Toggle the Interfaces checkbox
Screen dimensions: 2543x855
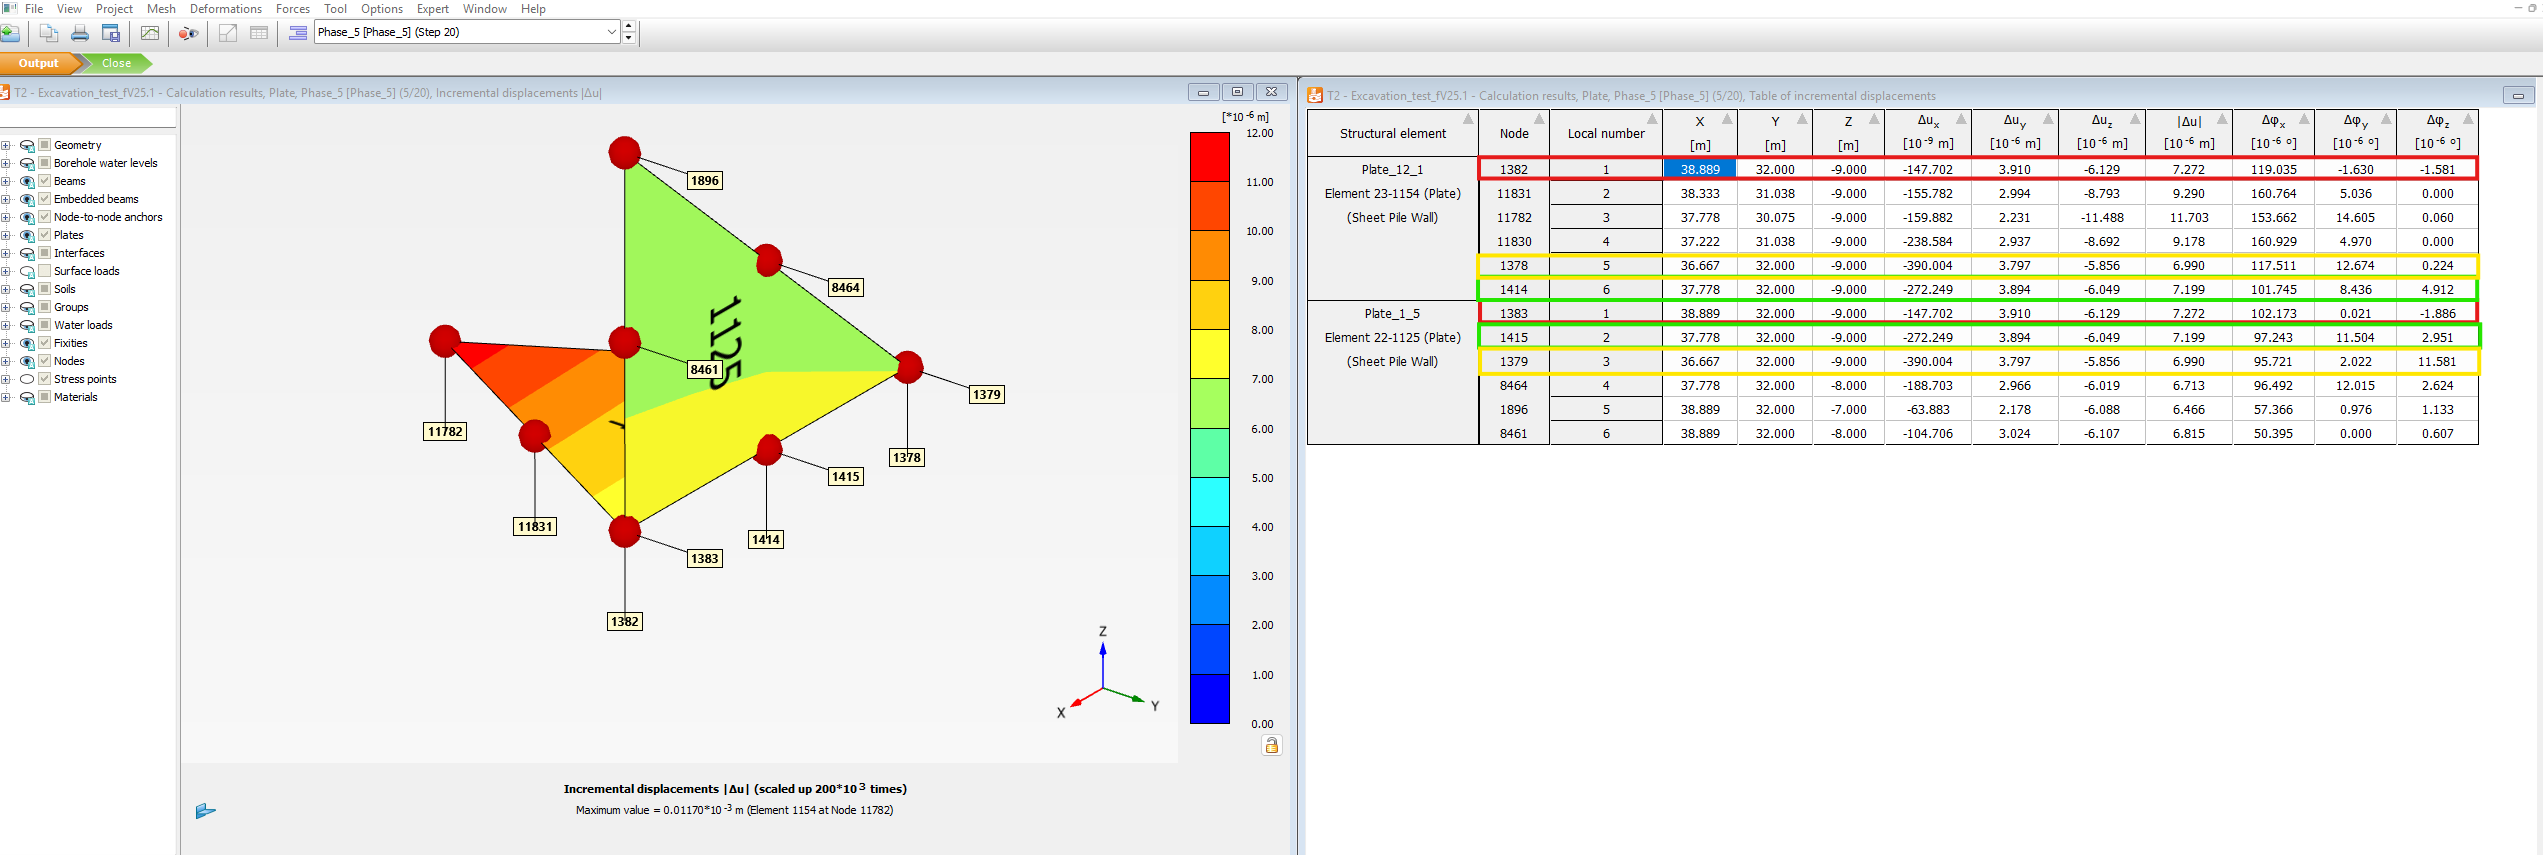coord(45,253)
